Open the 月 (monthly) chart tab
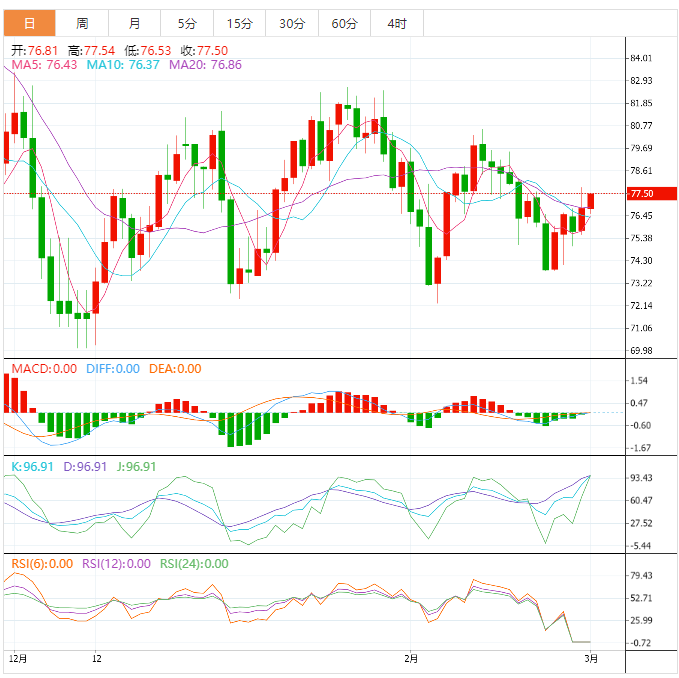This screenshot has width=679, height=678. coord(134,23)
